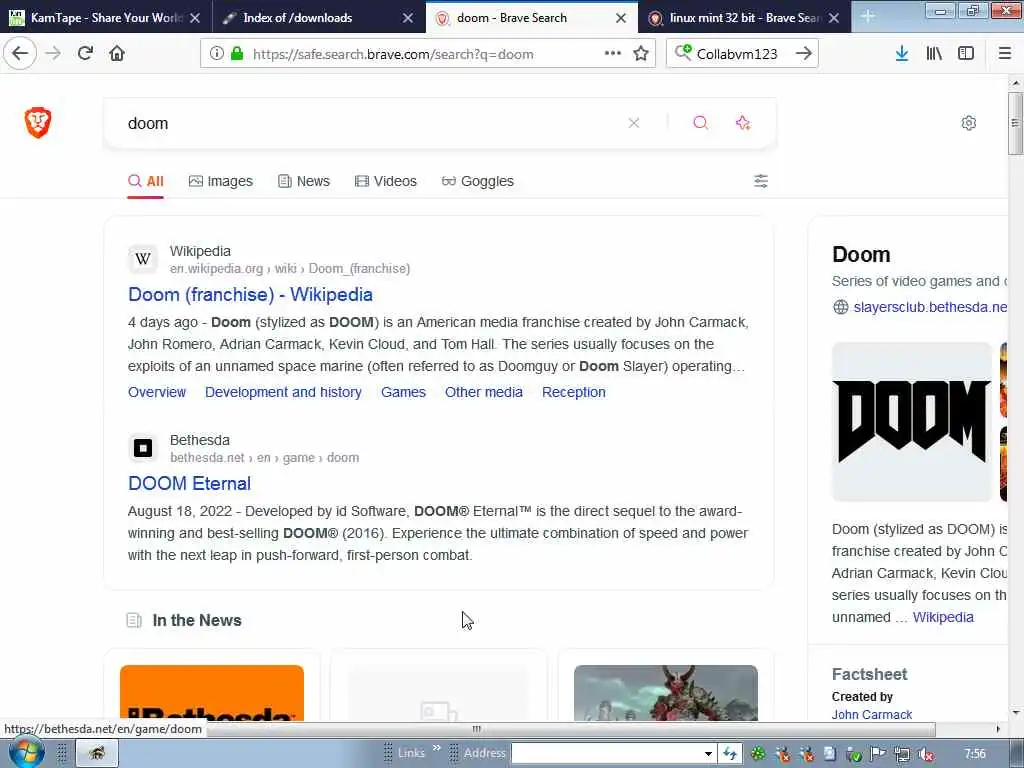This screenshot has width=1024, height=768.
Task: Select the Goggles search tab
Action: click(x=477, y=181)
